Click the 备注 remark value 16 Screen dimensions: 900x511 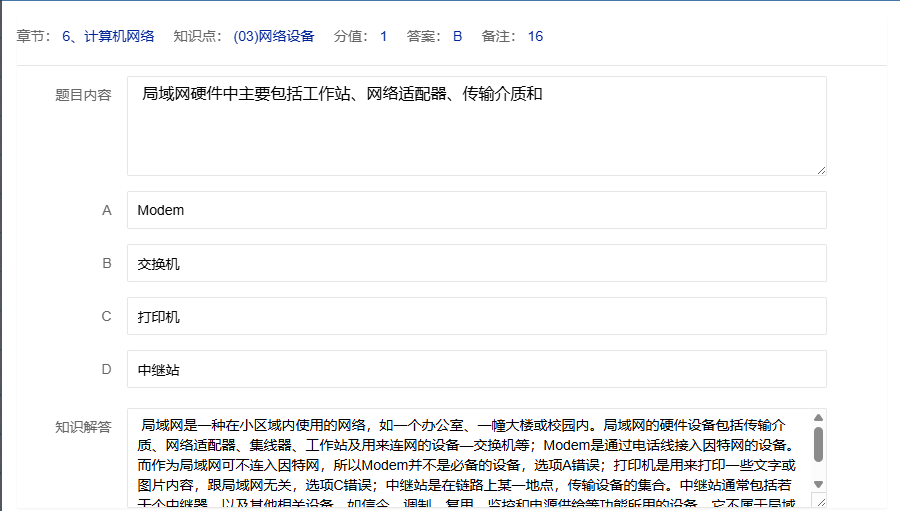point(535,36)
